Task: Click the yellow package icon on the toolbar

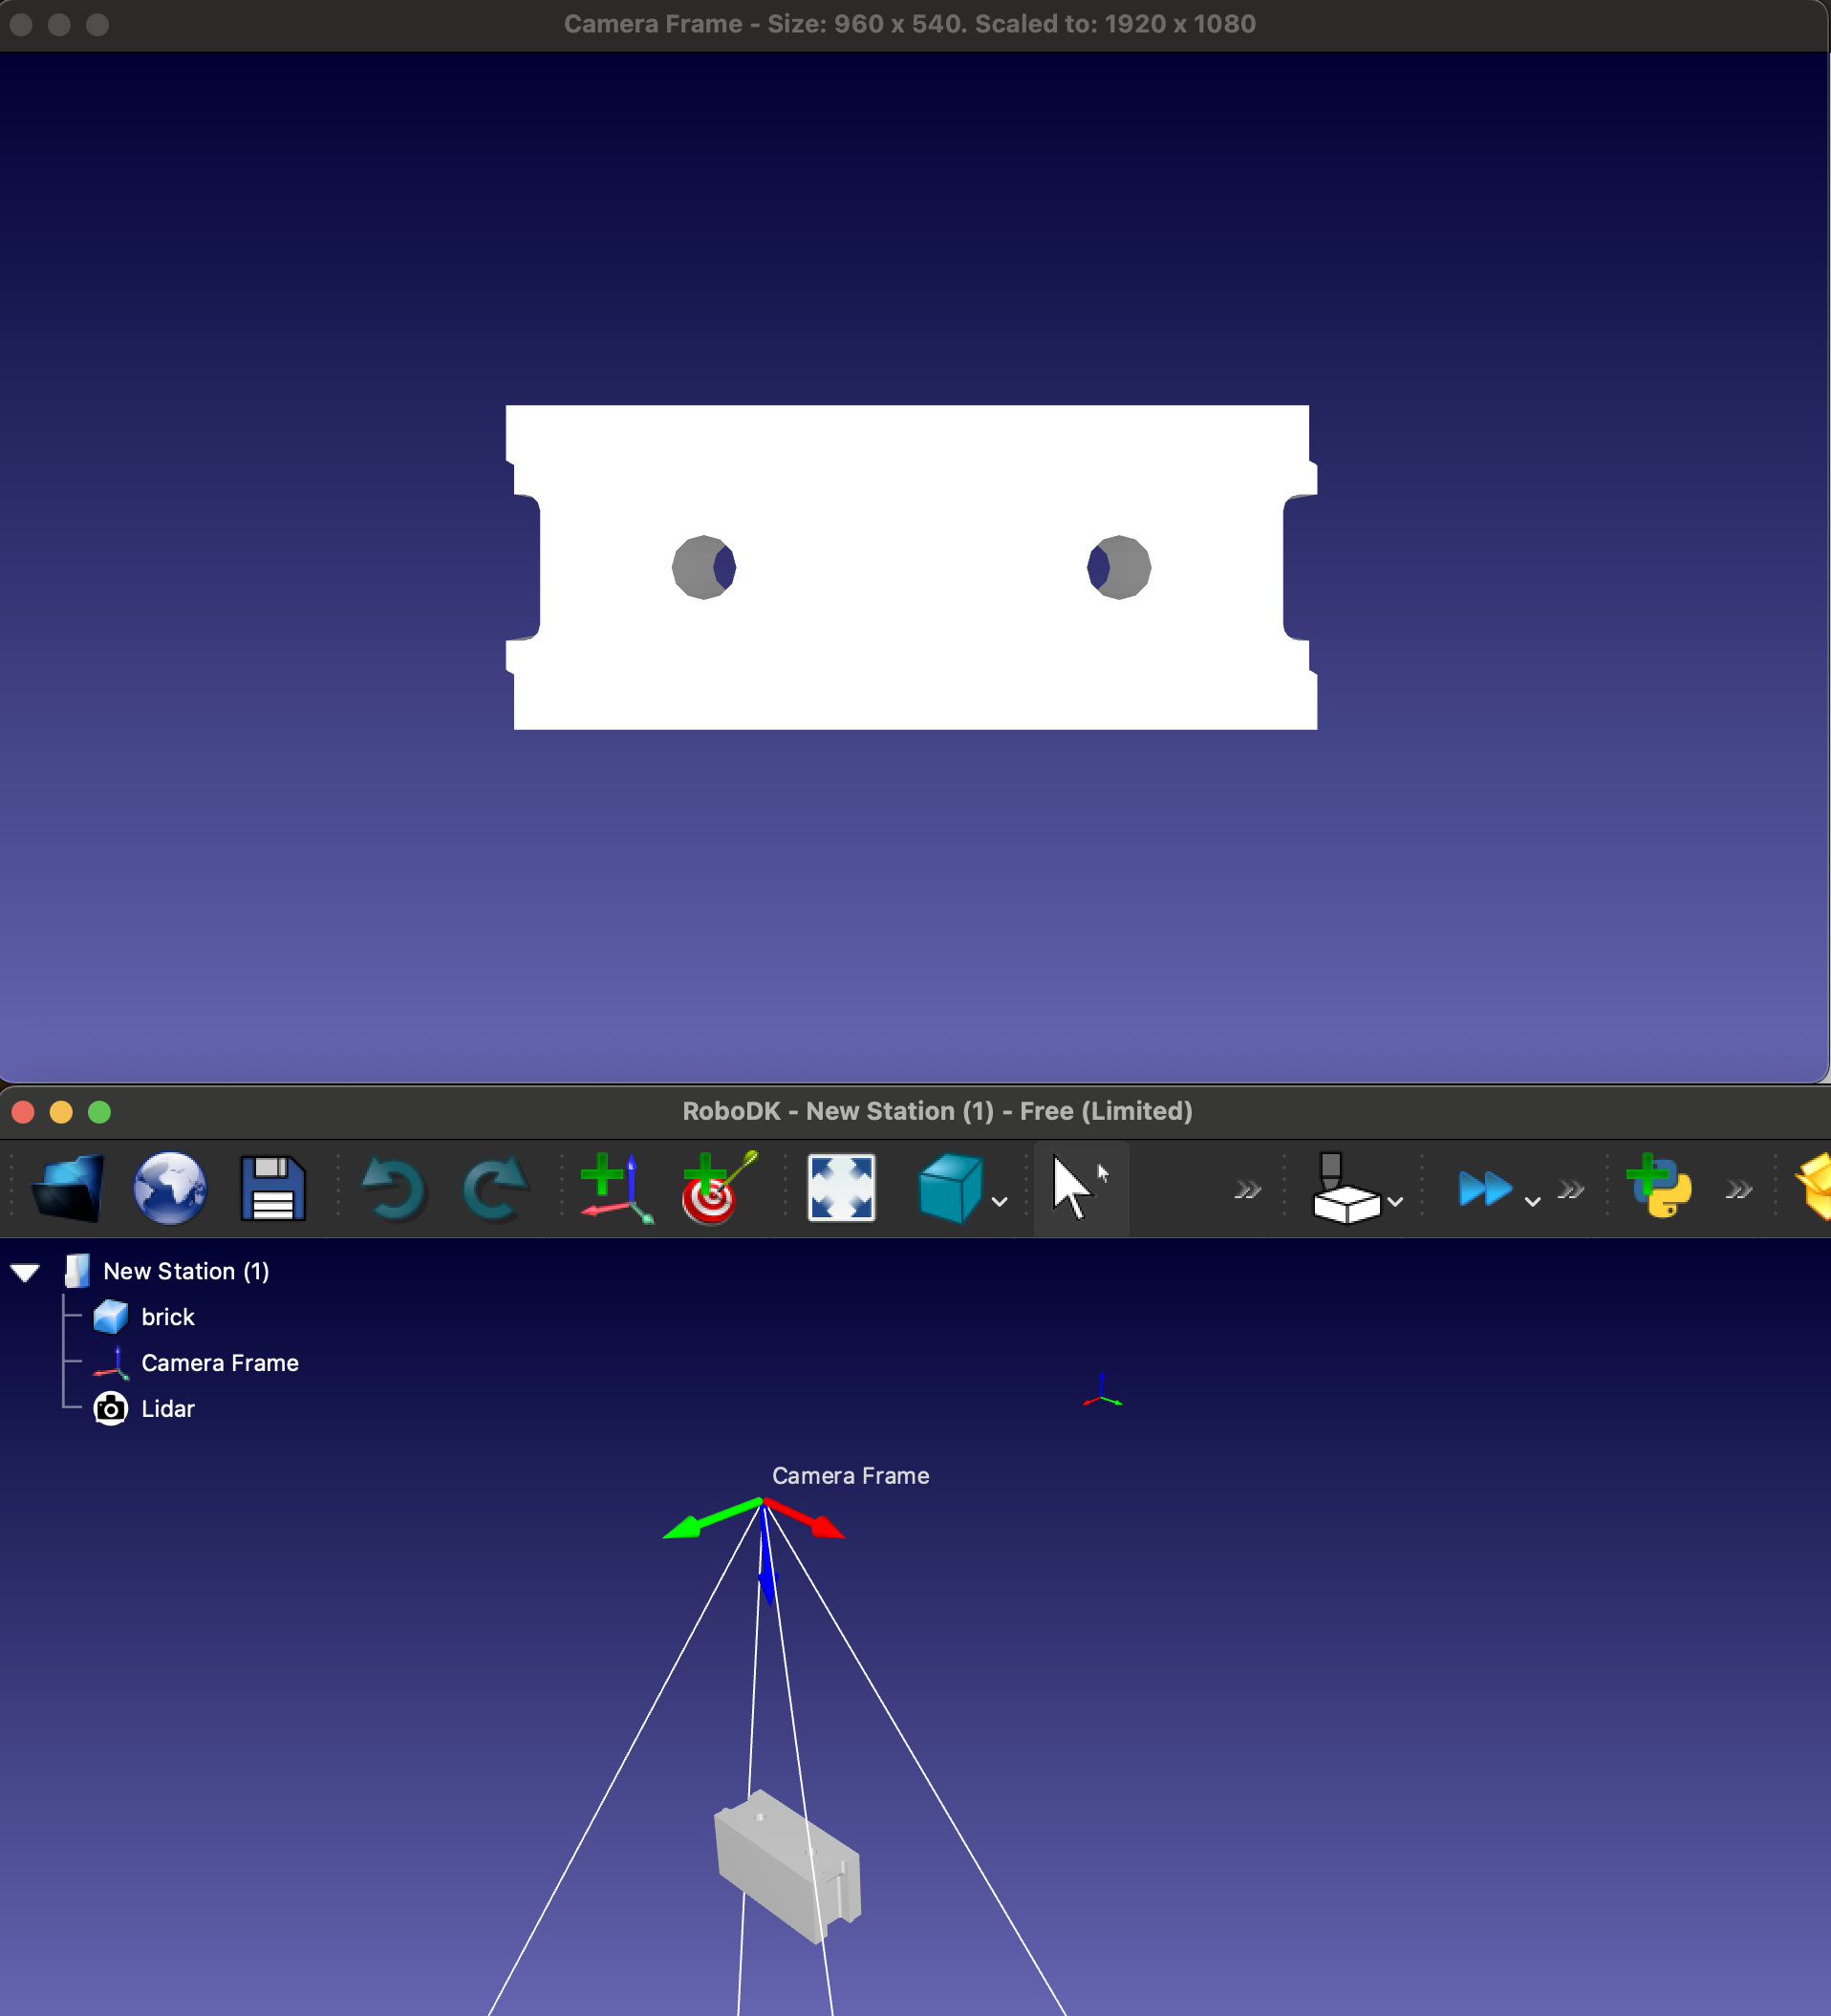Action: (x=1813, y=1187)
